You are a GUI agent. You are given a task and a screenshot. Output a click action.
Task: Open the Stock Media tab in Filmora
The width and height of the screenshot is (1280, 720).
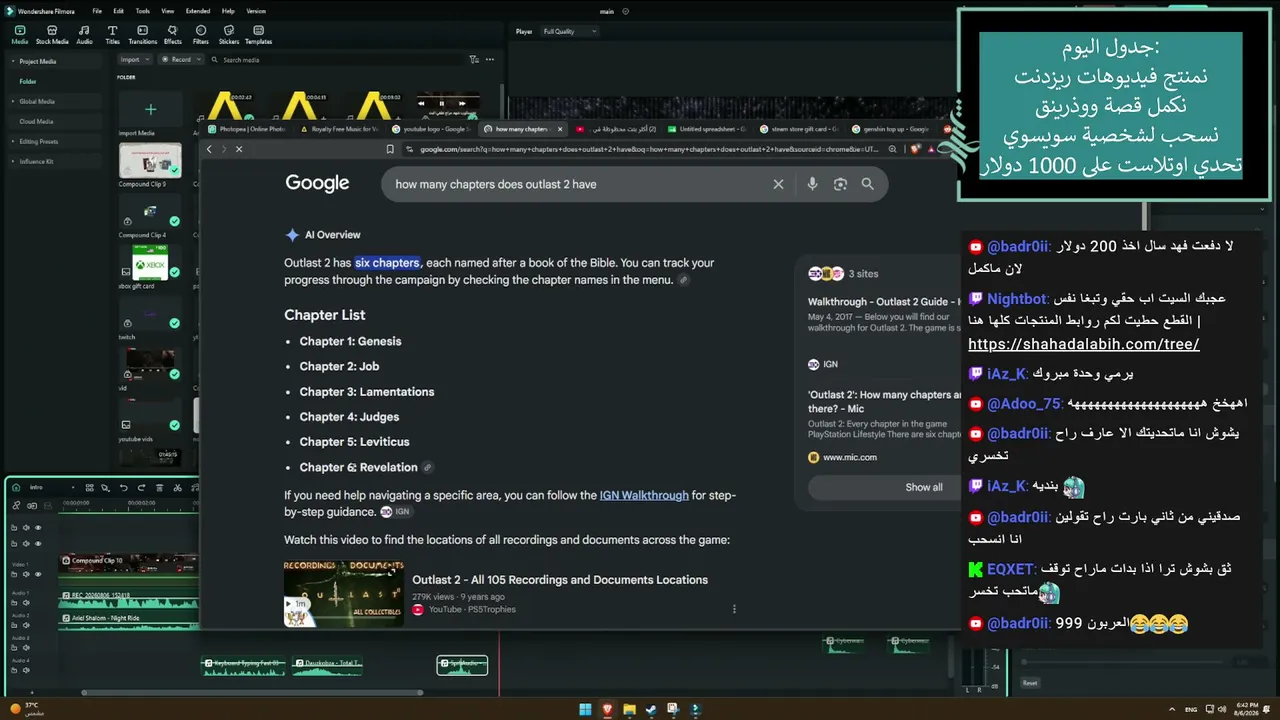[x=52, y=35]
